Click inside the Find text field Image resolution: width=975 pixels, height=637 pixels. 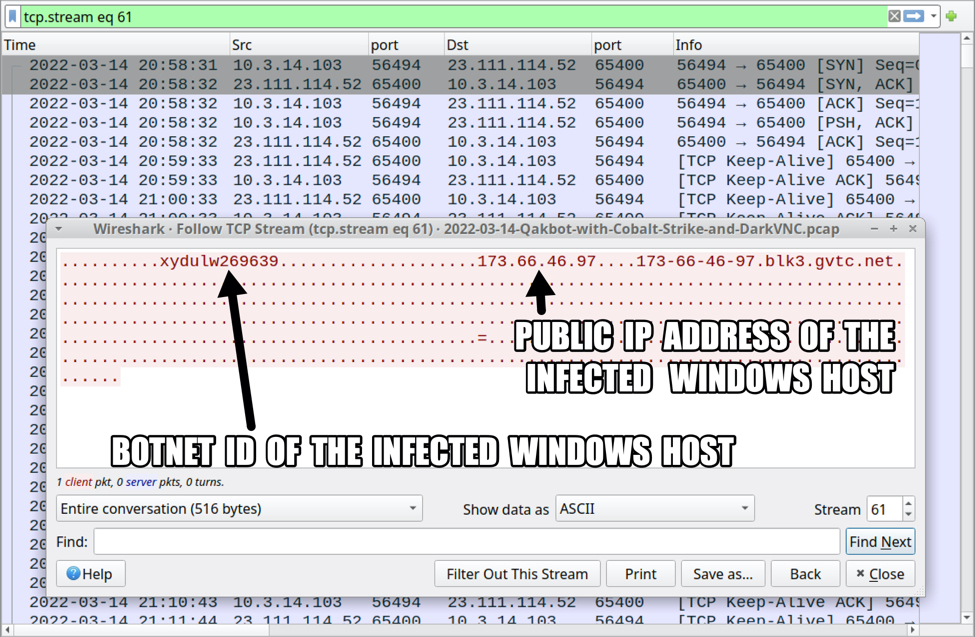tap(467, 542)
